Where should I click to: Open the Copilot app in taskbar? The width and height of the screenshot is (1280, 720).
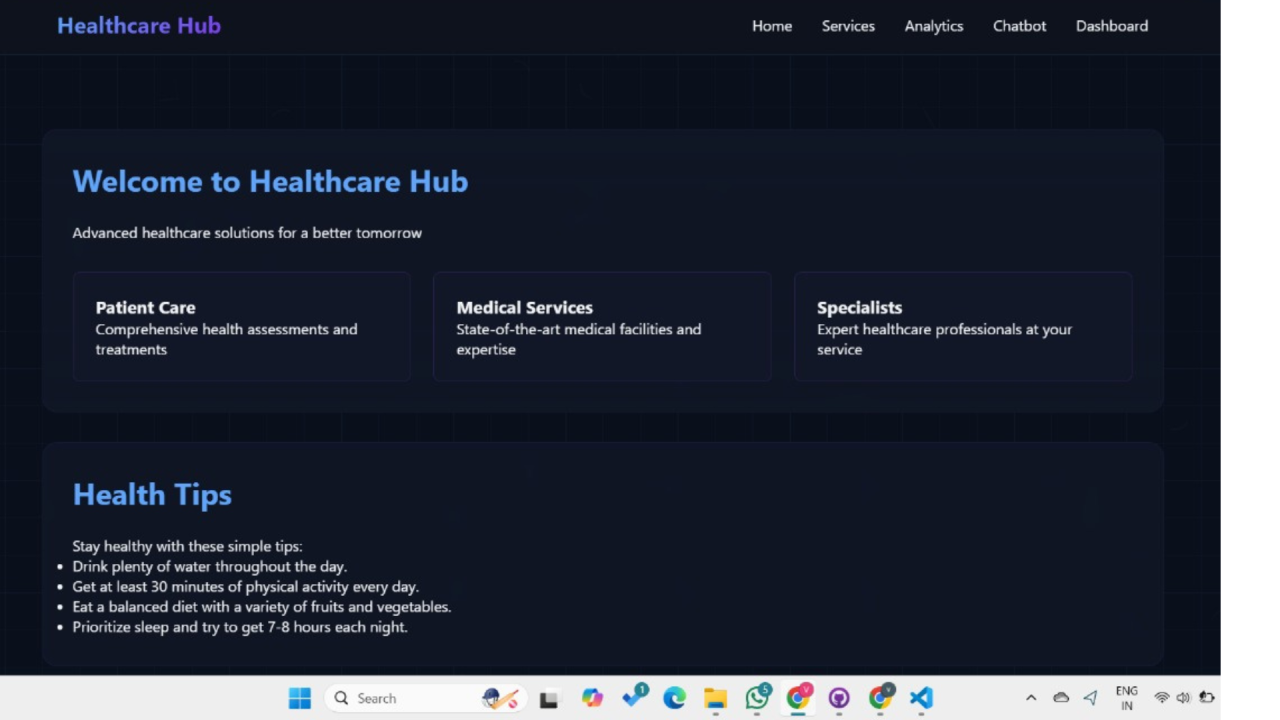click(x=592, y=698)
